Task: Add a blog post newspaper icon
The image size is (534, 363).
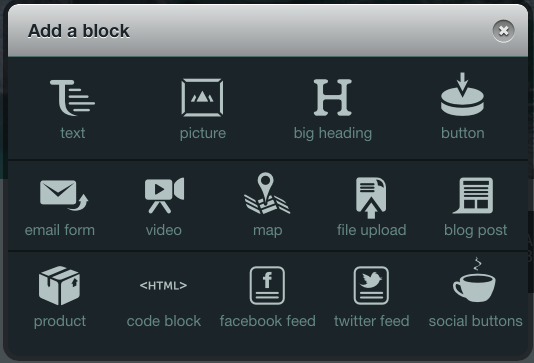Action: [x=473, y=195]
